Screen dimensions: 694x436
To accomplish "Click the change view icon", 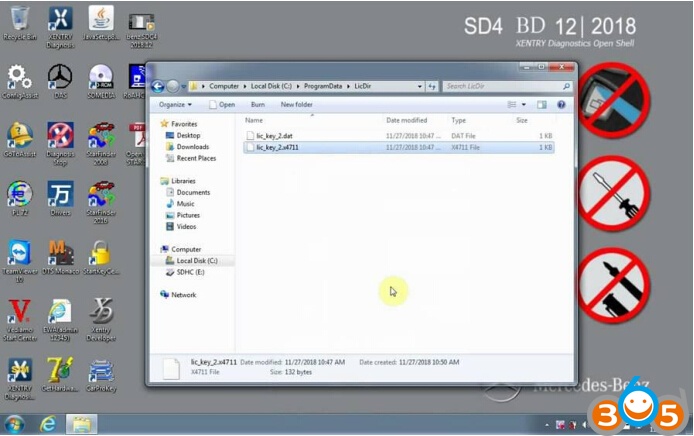I will tap(512, 104).
